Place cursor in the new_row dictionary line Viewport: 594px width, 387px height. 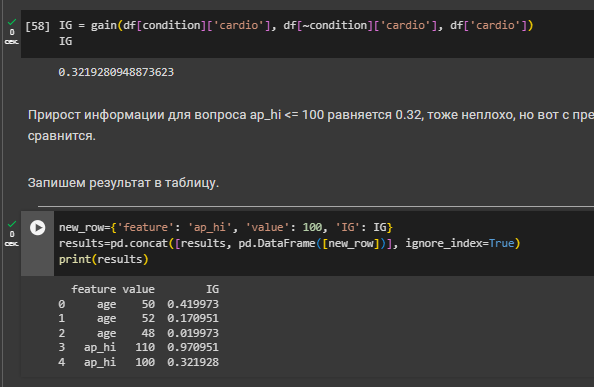pos(226,227)
